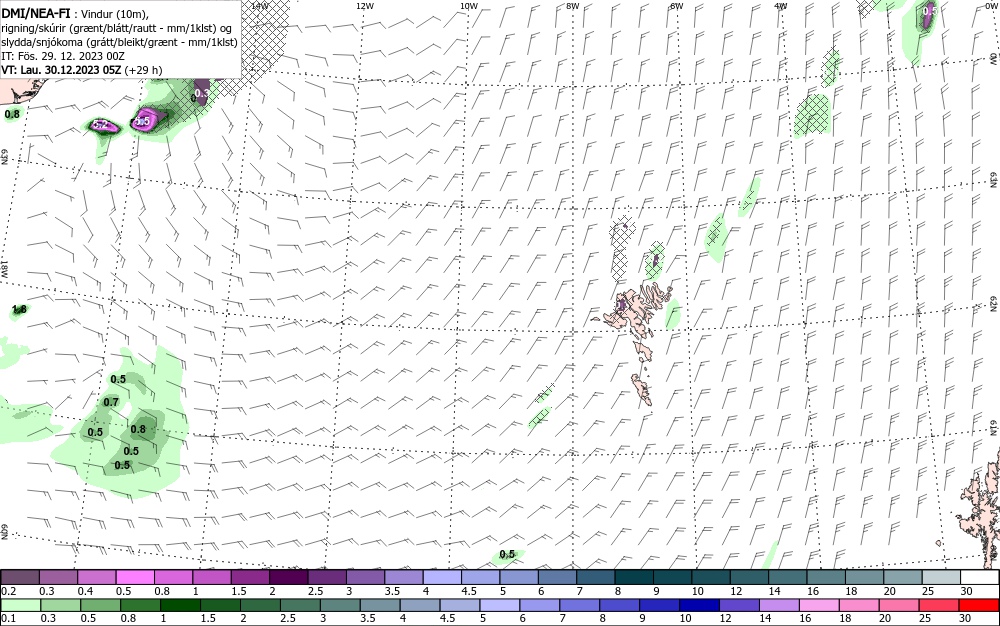This screenshot has width=1000, height=626.
Task: Click the 8W longitude label
Action: click(x=573, y=6)
